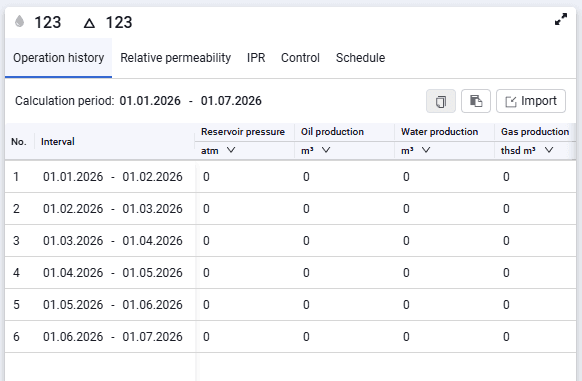Open the Operation history tab
Image resolution: width=582 pixels, height=381 pixels.
coord(58,58)
